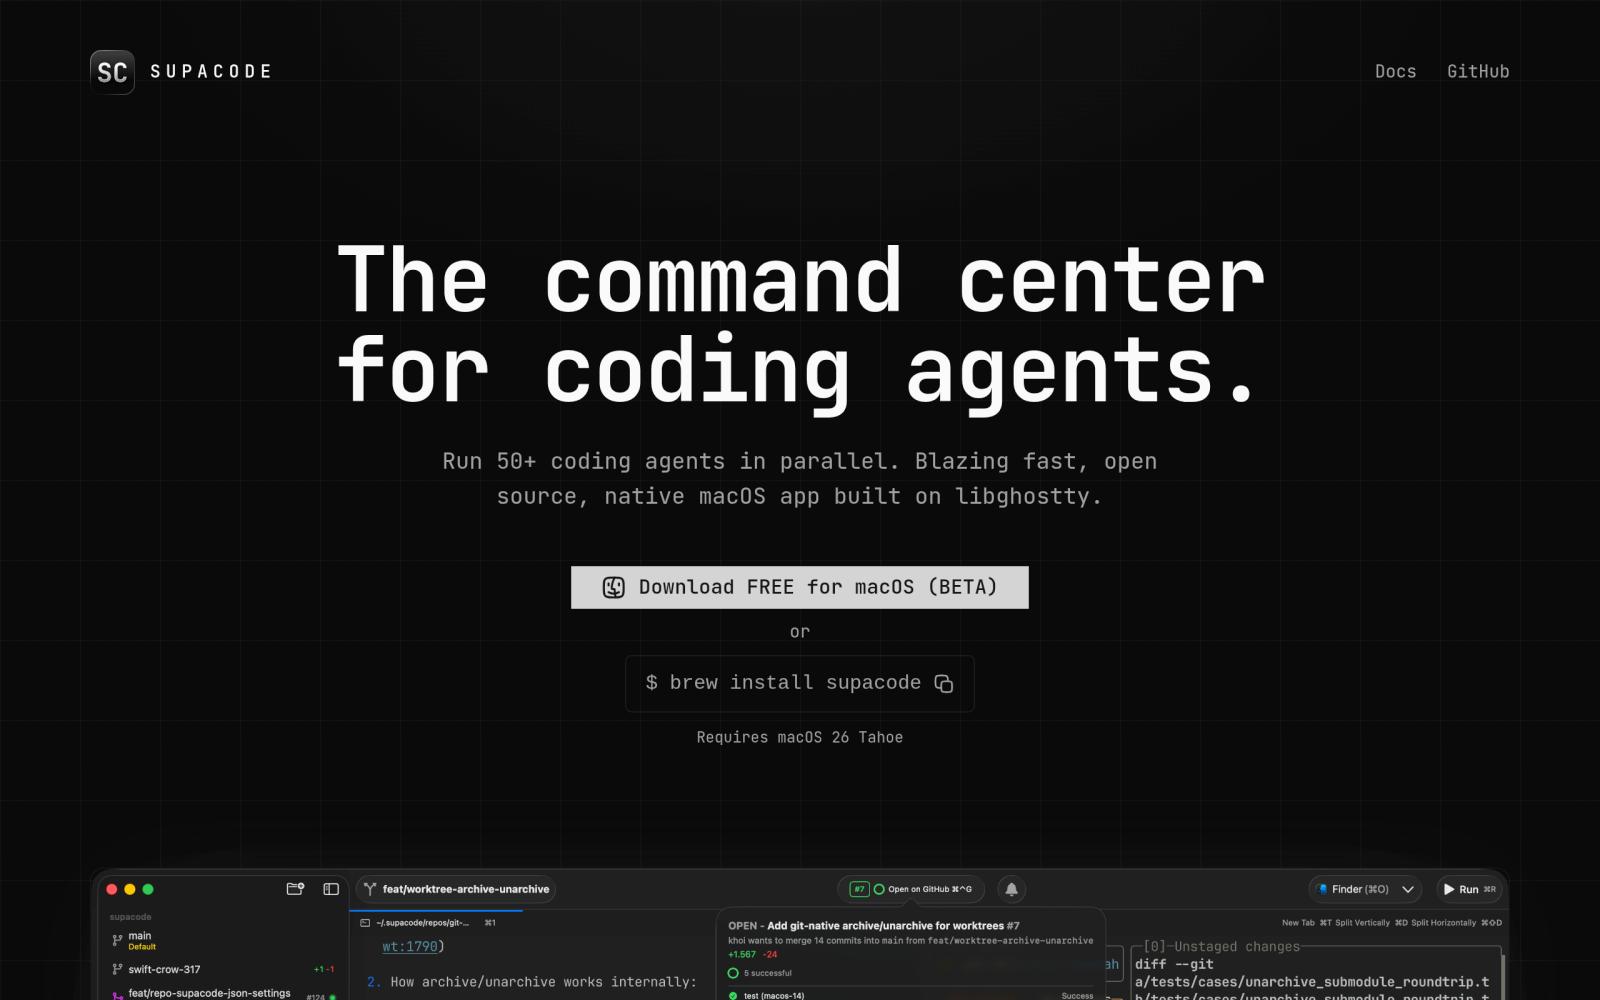The height and width of the screenshot is (1000, 1600).
Task: Click the SC Supacode logo icon
Action: [x=112, y=72]
